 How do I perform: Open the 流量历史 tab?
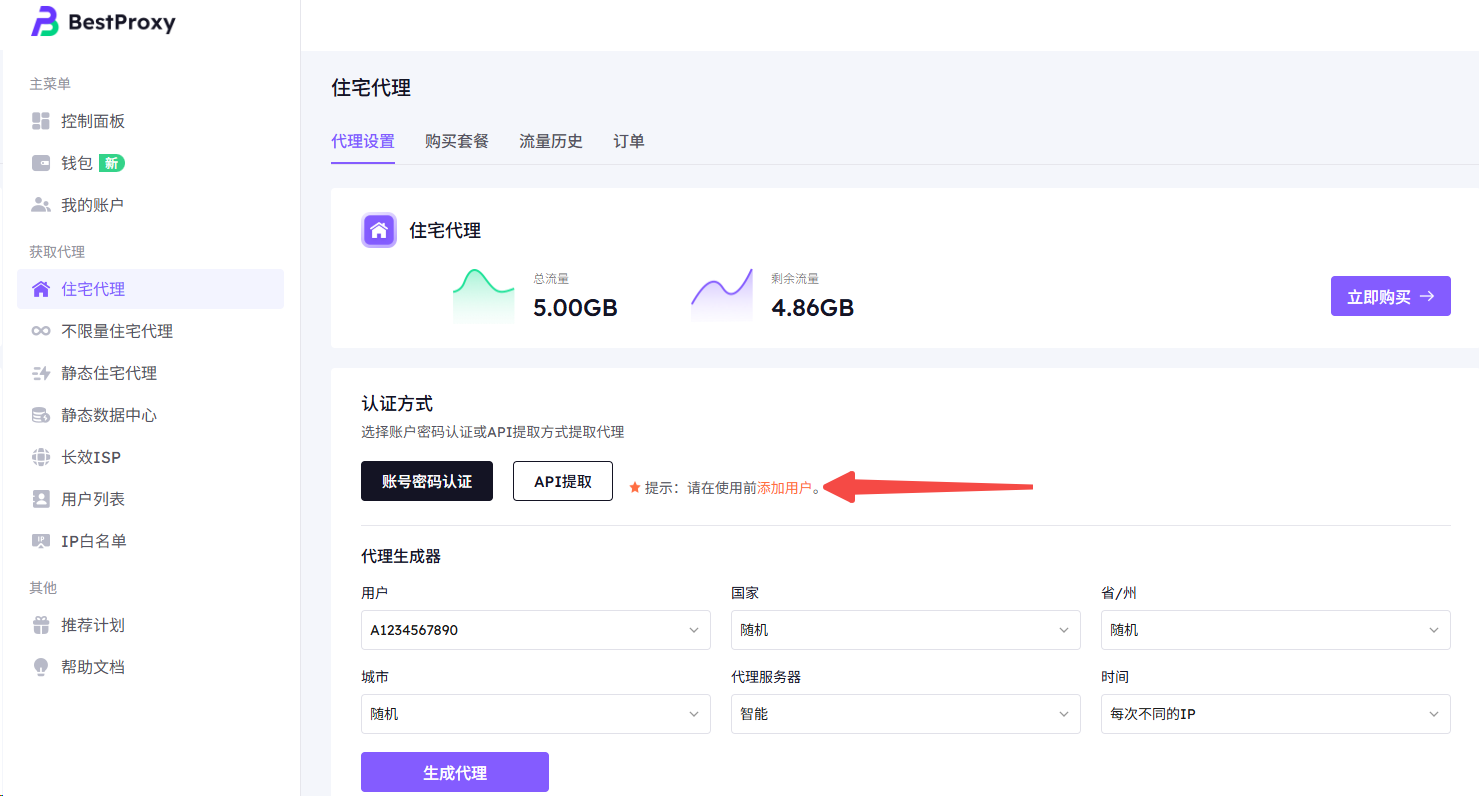pos(550,141)
